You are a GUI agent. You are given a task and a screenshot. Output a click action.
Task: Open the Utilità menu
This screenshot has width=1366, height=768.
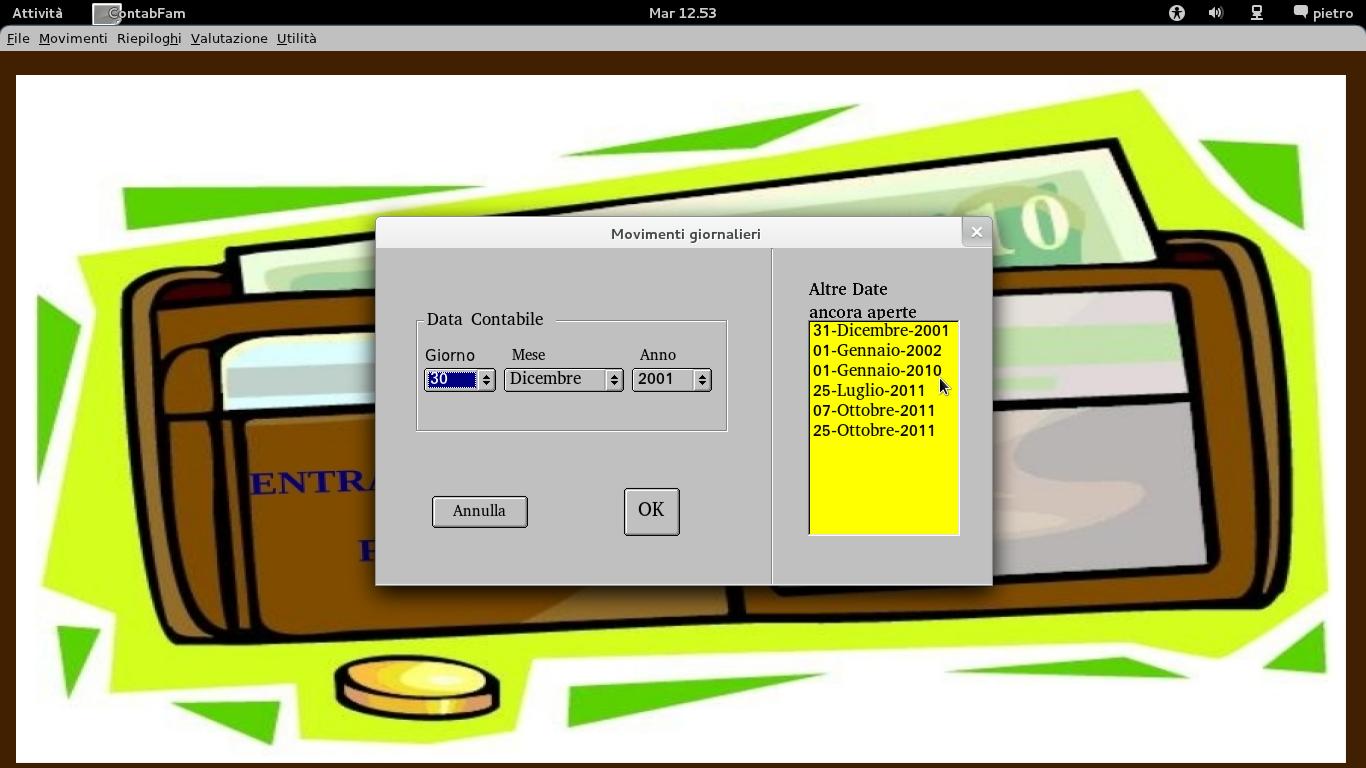click(296, 38)
